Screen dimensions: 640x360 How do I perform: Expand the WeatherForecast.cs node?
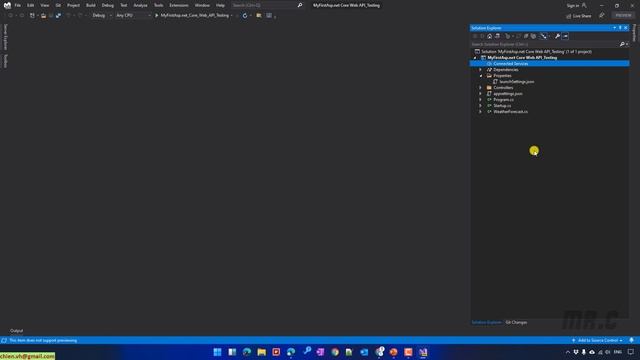480,111
